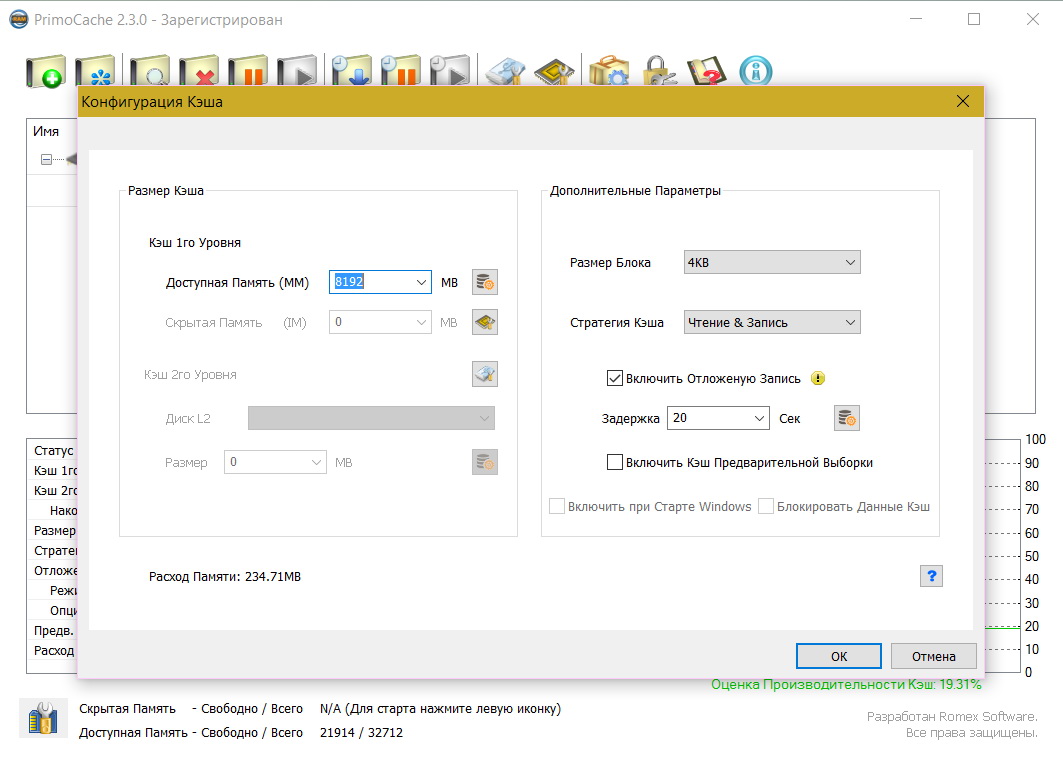The width and height of the screenshot is (1063, 758).
Task: Open invisible memory management chip icon
Action: pyautogui.click(x=555, y=71)
